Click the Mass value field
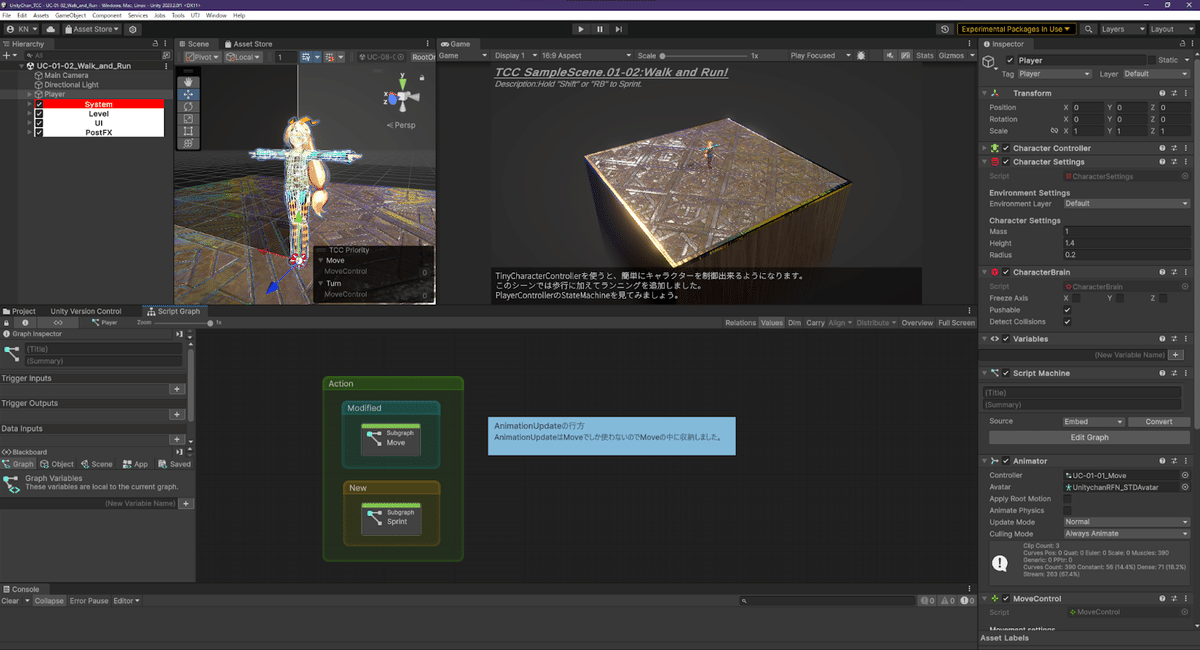Image resolution: width=1200 pixels, height=650 pixels. [x=1127, y=231]
